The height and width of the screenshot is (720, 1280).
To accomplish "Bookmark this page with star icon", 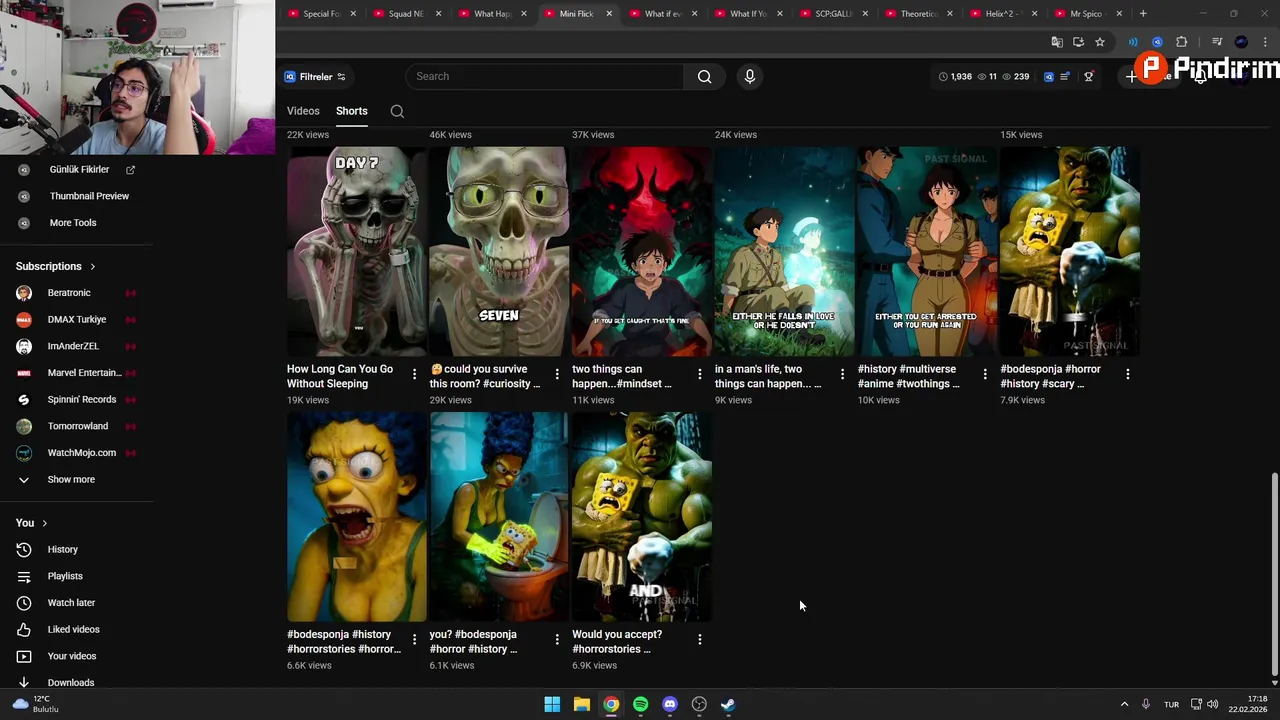I will pyautogui.click(x=1100, y=42).
